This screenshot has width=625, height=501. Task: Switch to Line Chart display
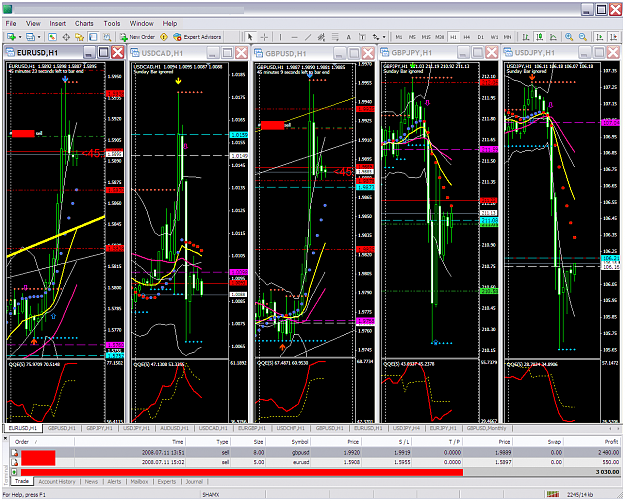click(x=553, y=37)
